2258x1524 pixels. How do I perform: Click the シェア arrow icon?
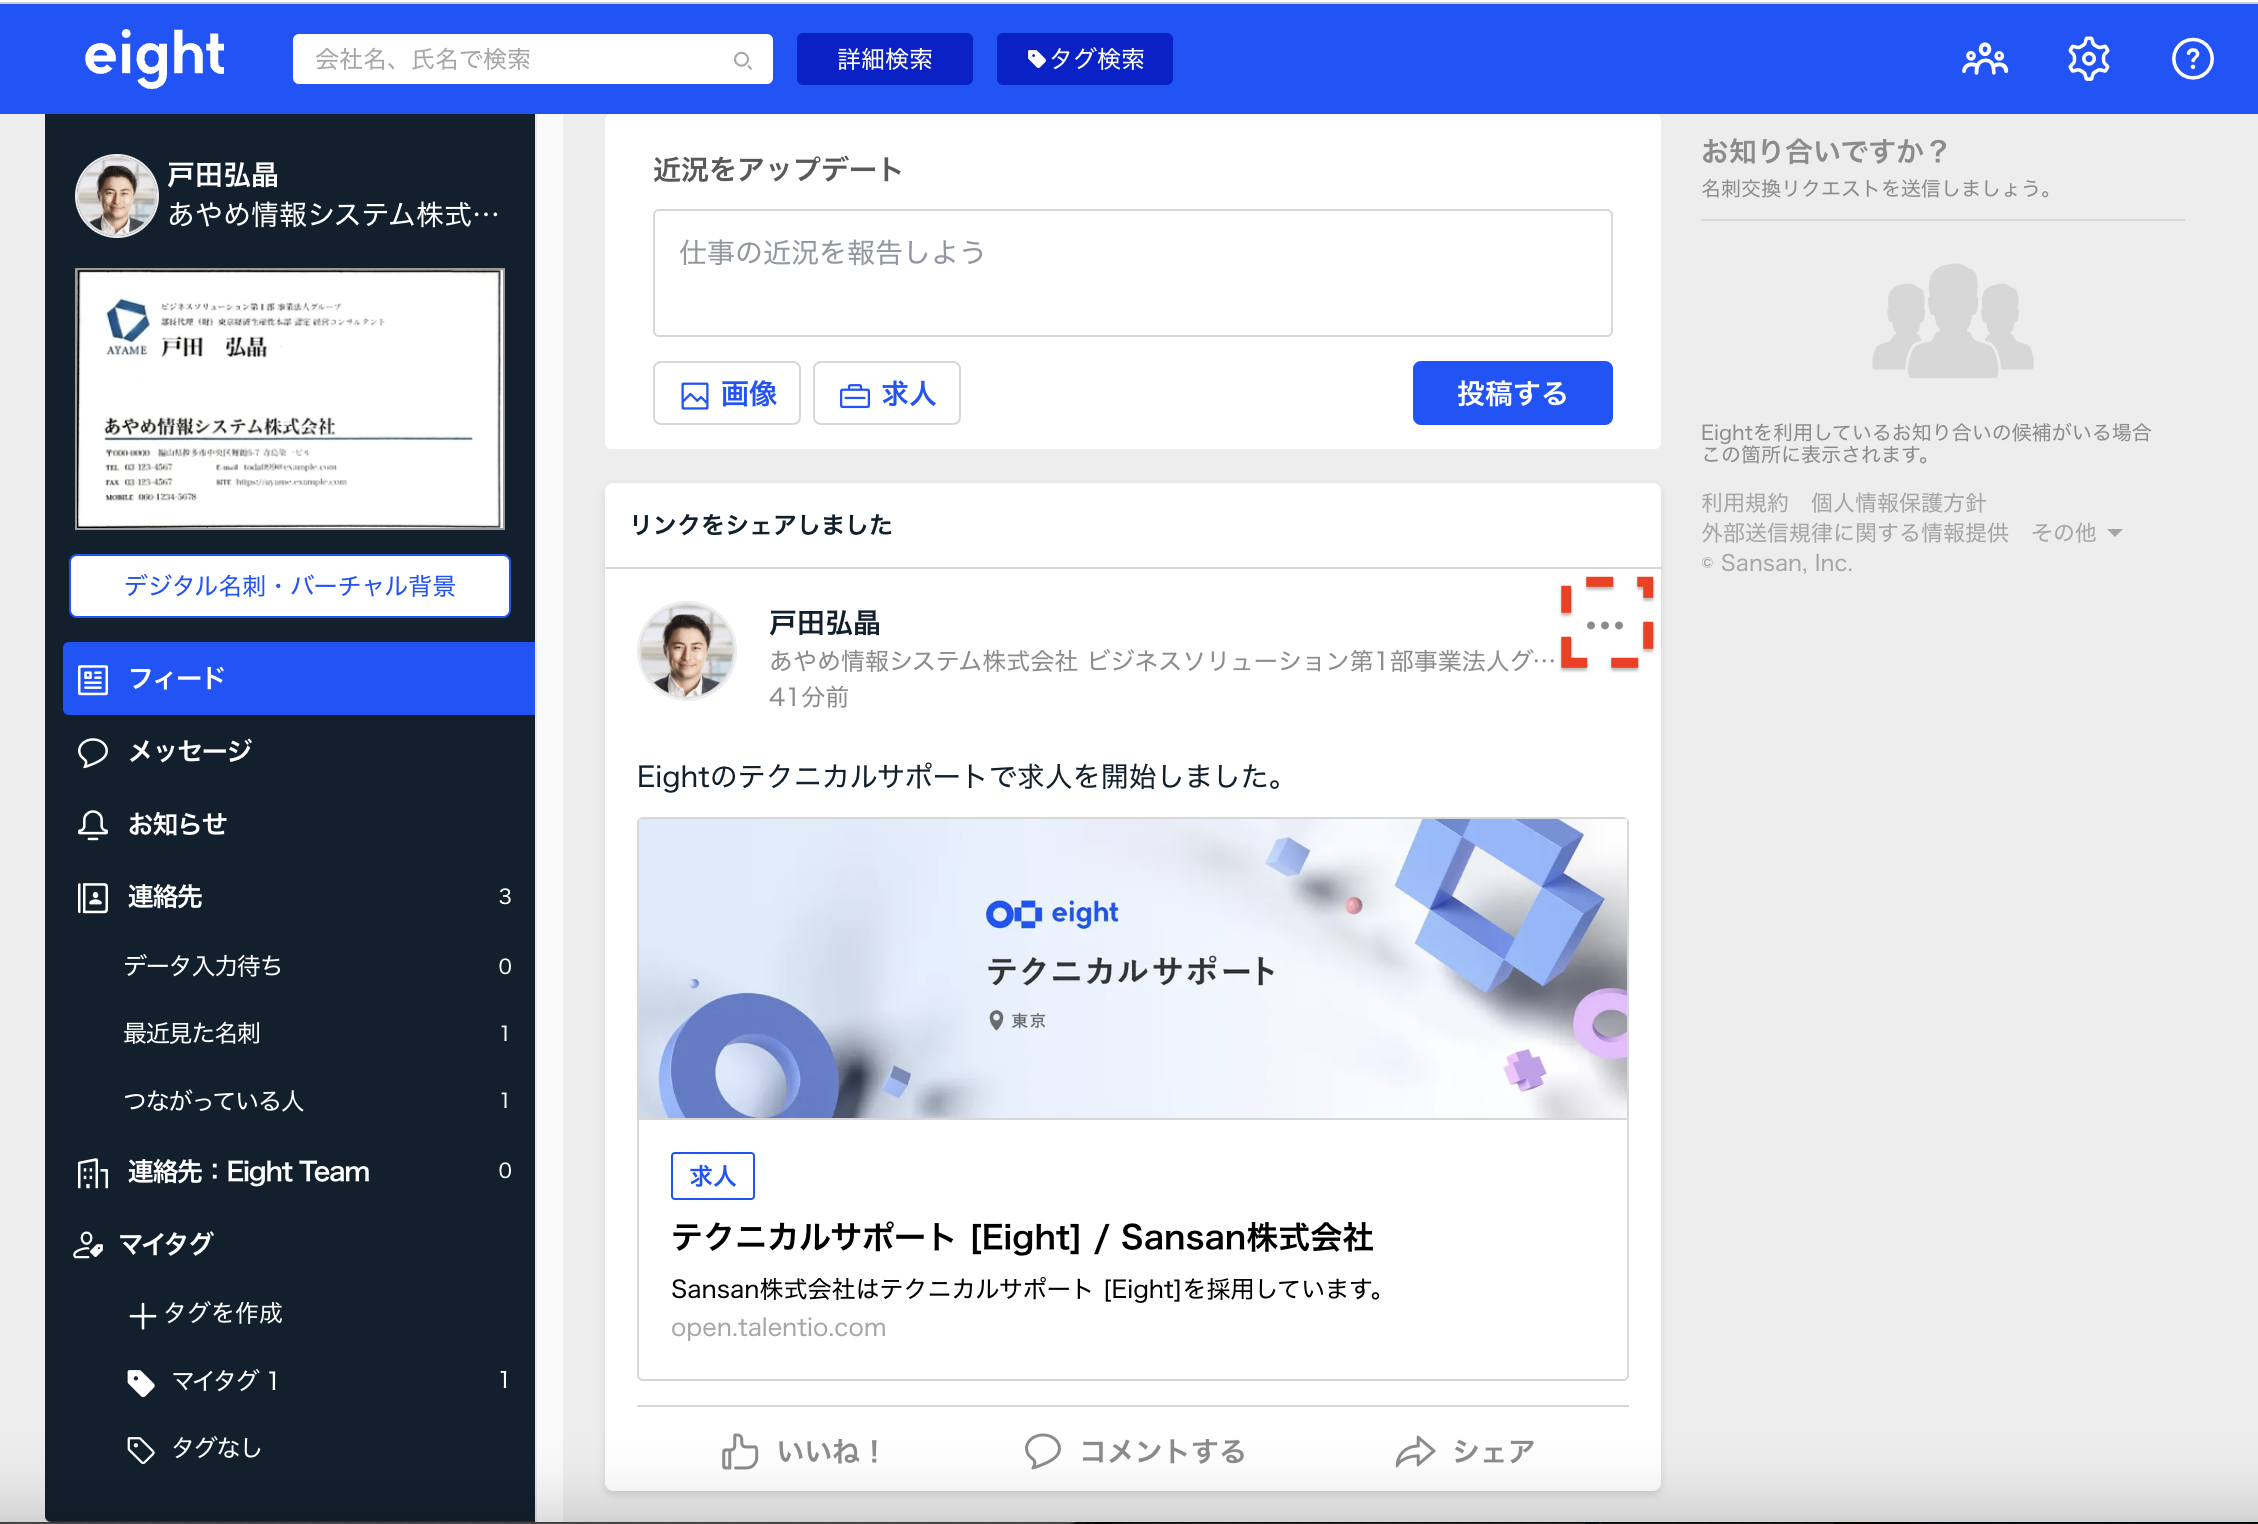click(x=1415, y=1451)
